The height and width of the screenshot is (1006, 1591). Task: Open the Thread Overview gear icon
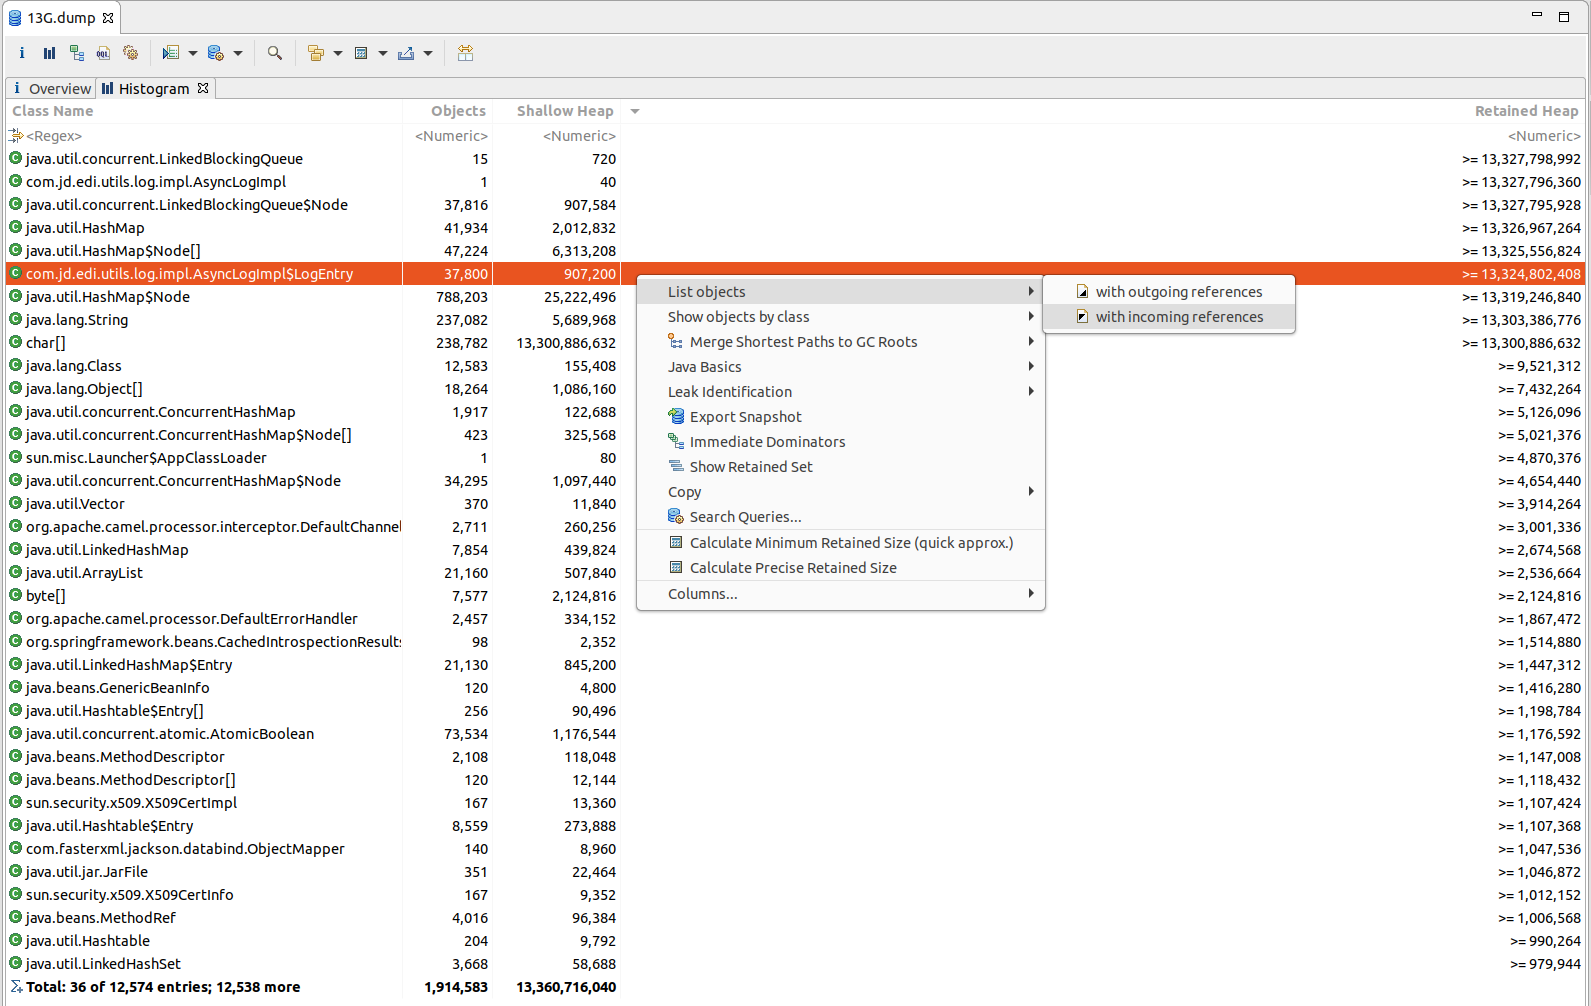(x=130, y=53)
